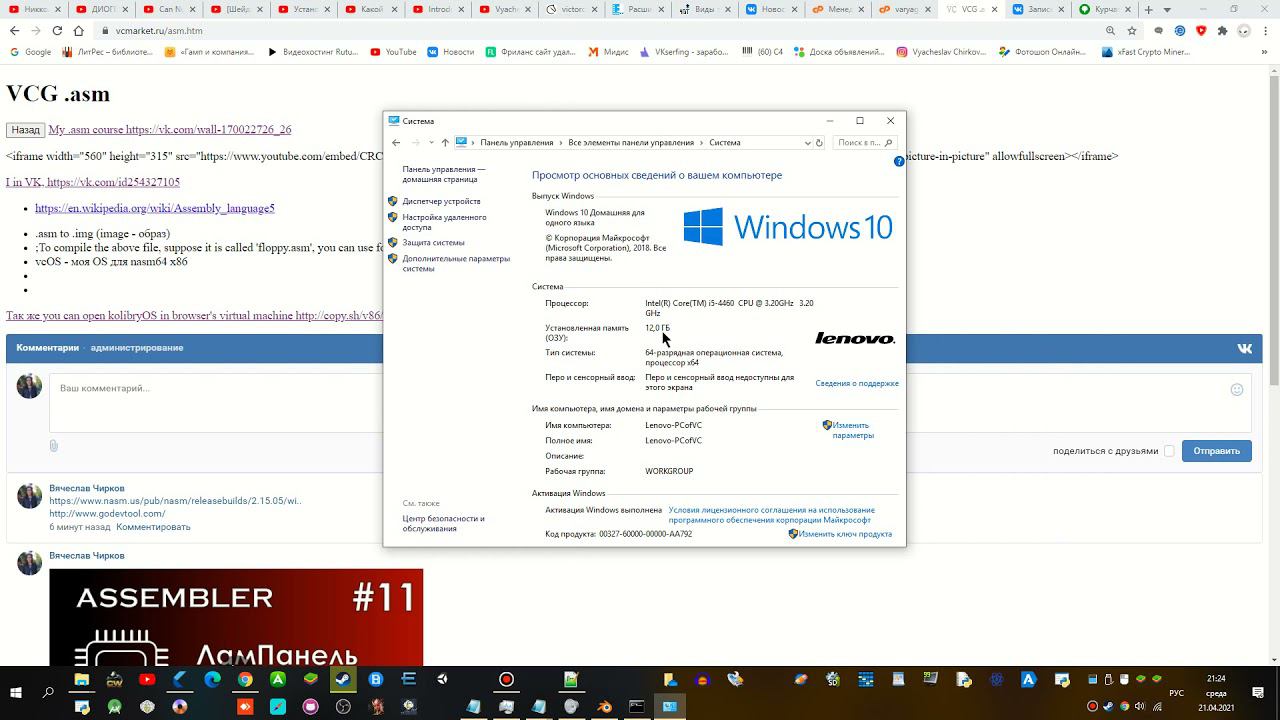This screenshot has width=1280, height=720.
Task: Open the browser extensions puzzle icon
Action: click(x=1222, y=31)
